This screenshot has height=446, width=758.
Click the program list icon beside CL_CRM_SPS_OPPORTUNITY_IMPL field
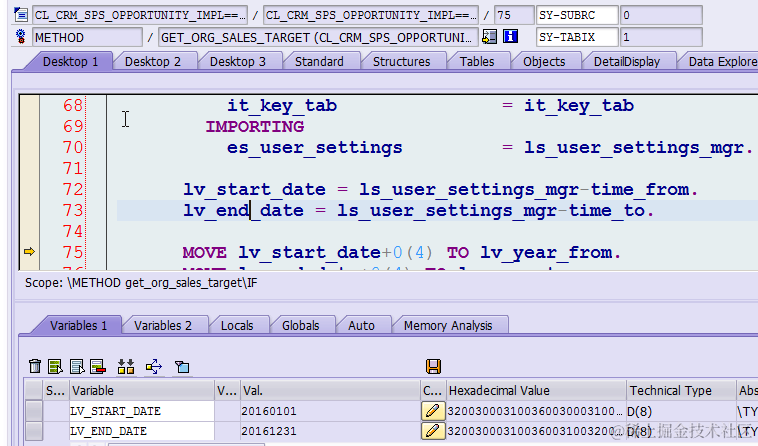click(x=21, y=14)
